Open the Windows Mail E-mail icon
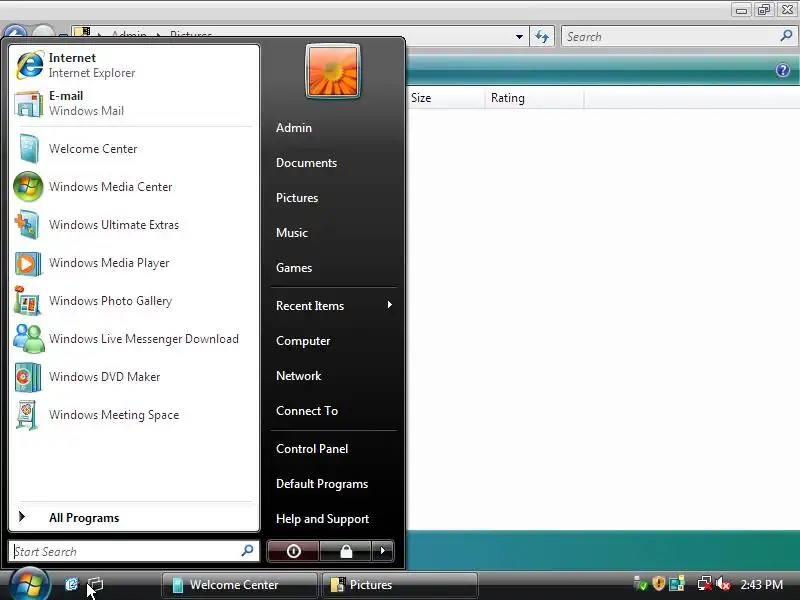This screenshot has height=600, width=800. [x=29, y=104]
